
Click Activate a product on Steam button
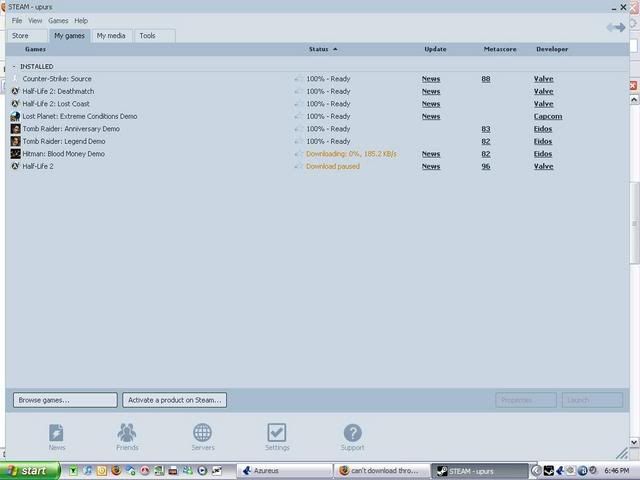coord(175,400)
